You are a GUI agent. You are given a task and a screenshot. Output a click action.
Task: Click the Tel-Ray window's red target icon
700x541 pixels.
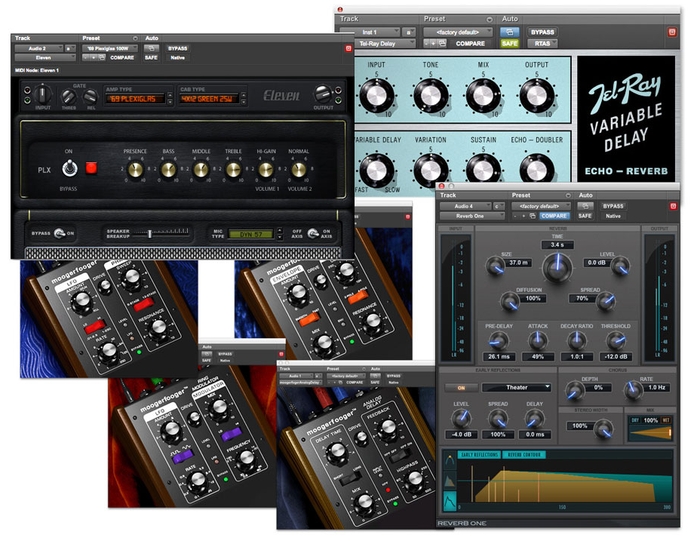pyautogui.click(x=672, y=32)
